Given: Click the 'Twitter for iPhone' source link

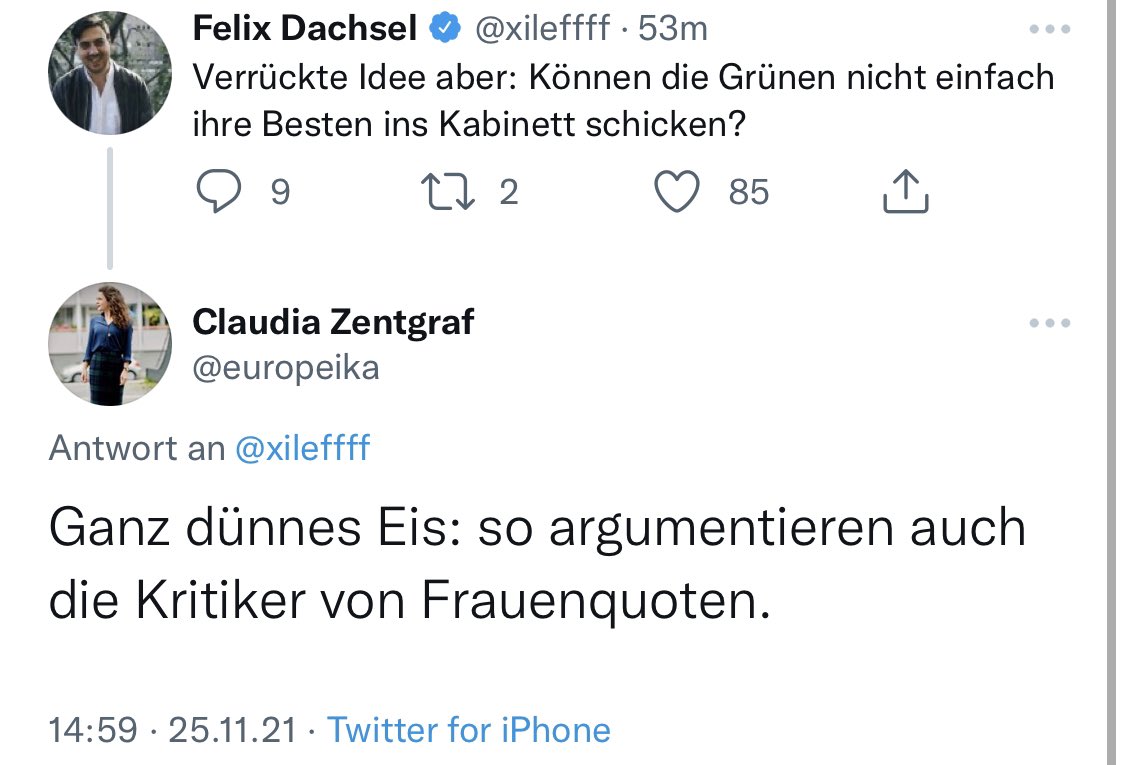Looking at the screenshot, I should click(469, 730).
